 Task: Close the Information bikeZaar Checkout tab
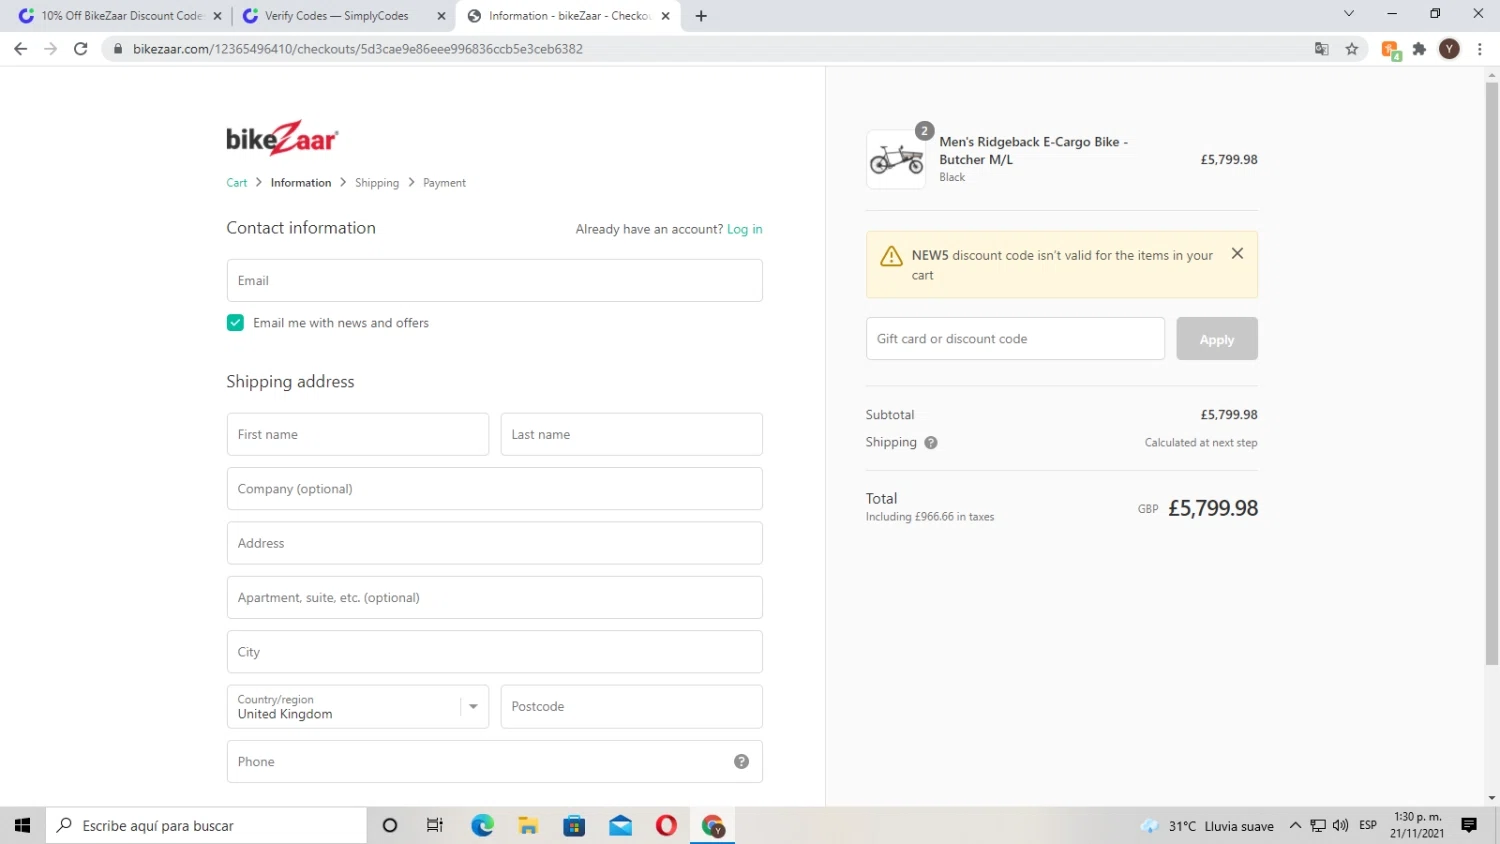(x=665, y=16)
